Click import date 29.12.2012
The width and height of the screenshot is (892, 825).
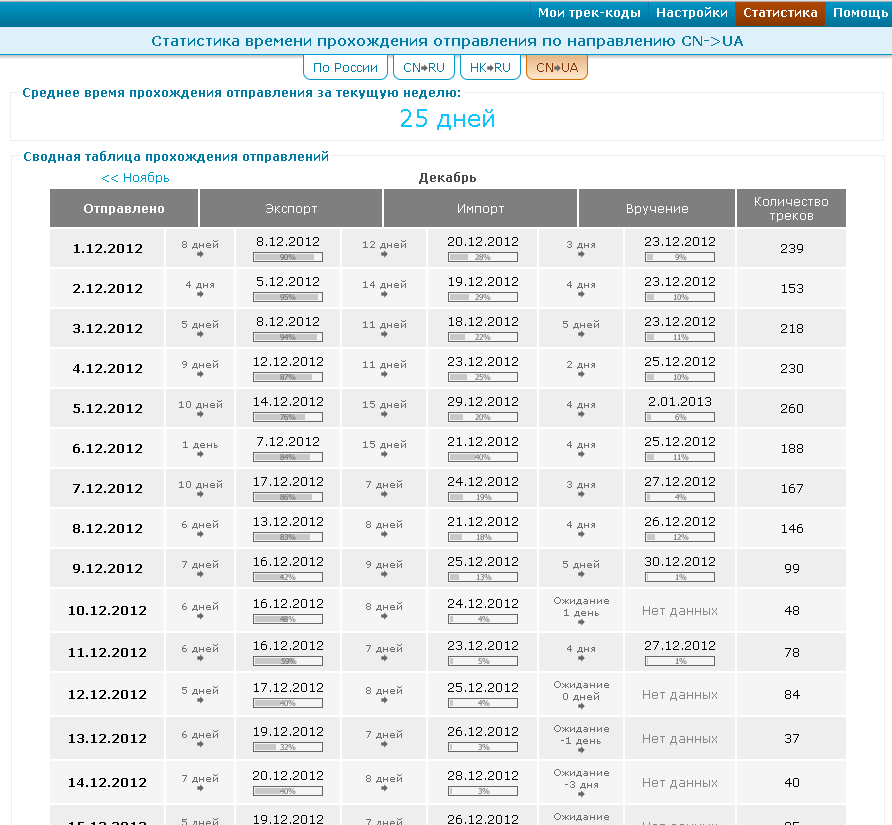pos(483,402)
